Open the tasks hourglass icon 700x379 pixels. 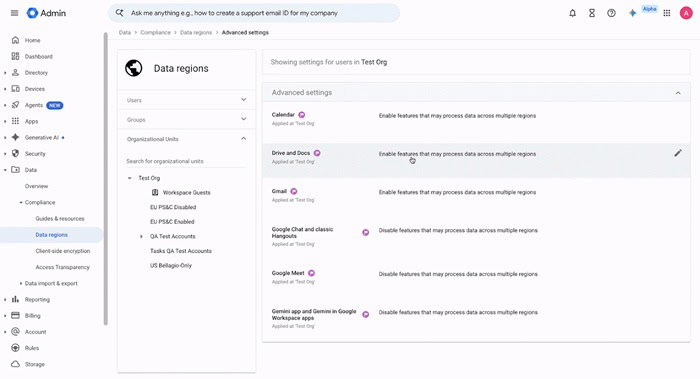[x=592, y=13]
